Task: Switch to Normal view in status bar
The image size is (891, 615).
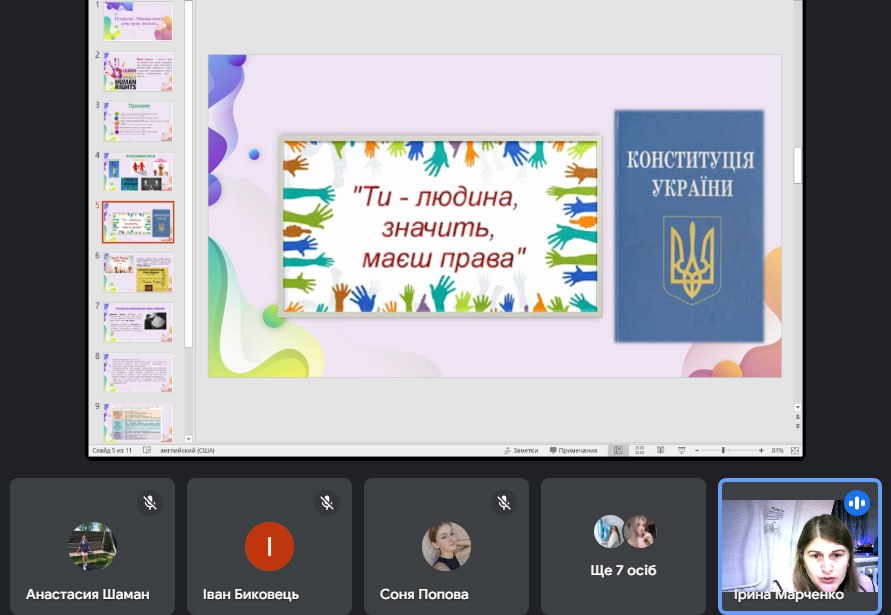Action: tap(618, 450)
